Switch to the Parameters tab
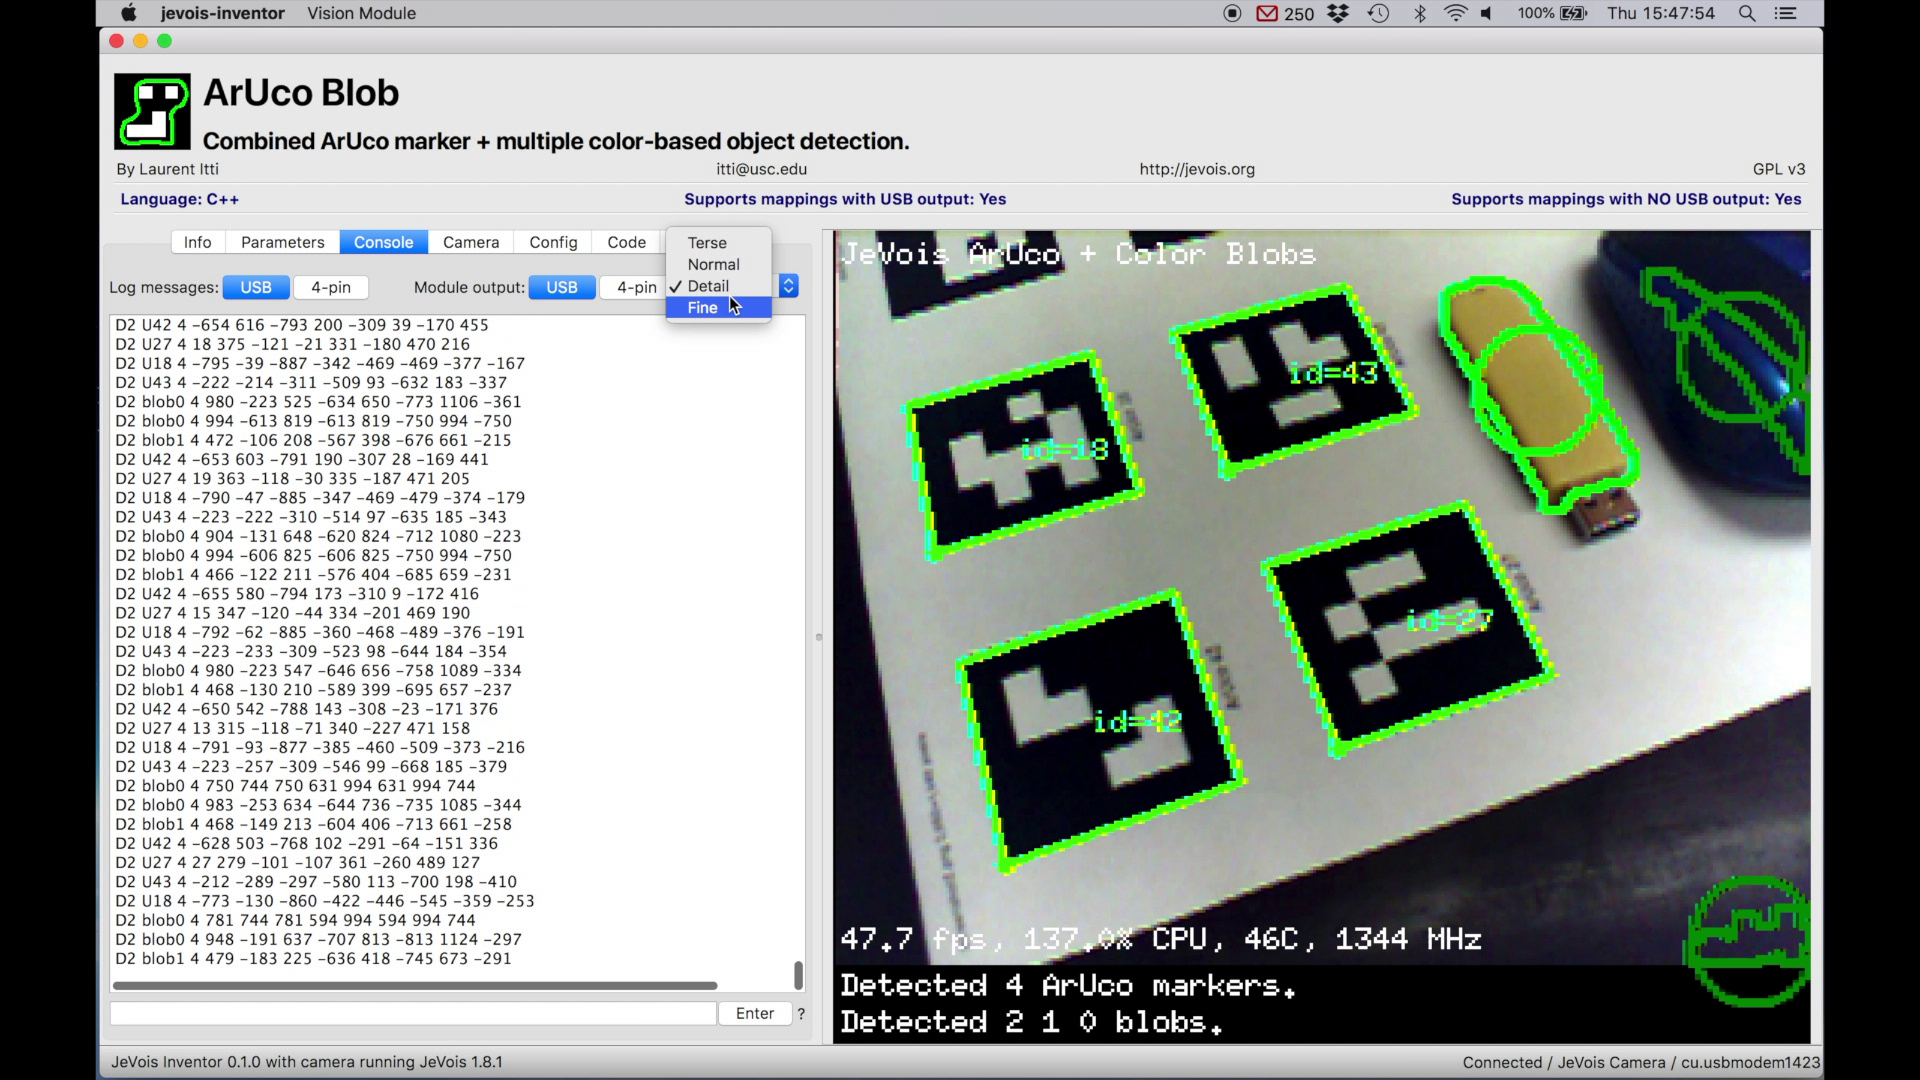This screenshot has width=1920, height=1080. pyautogui.click(x=283, y=242)
